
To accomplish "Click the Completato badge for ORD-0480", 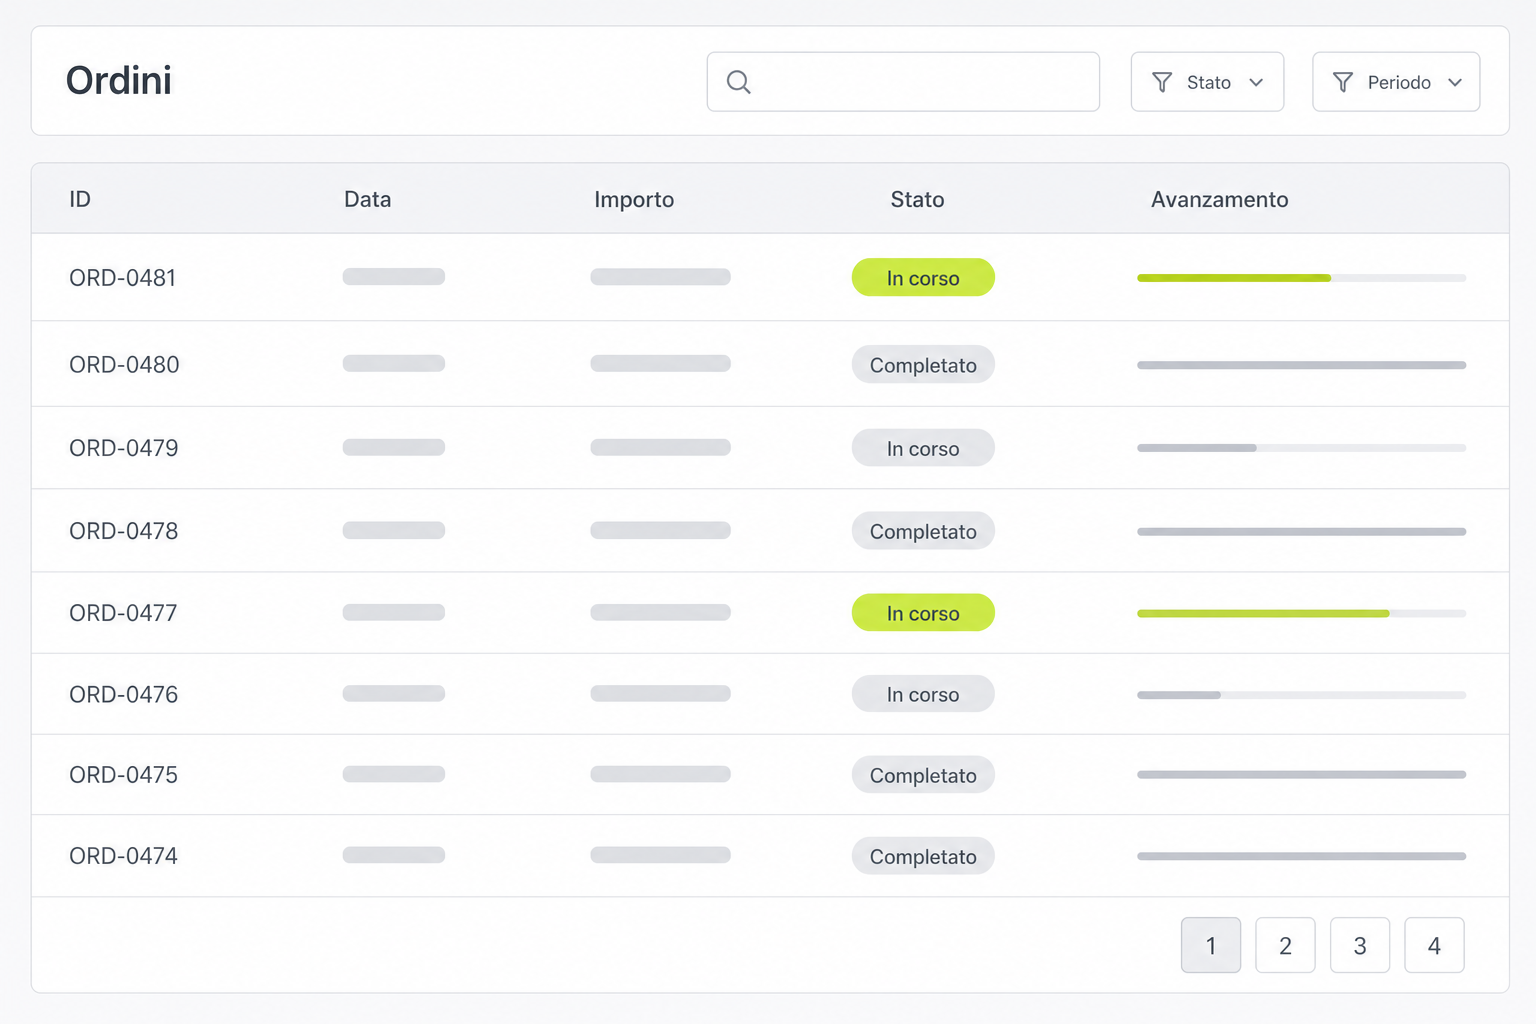I will coord(923,365).
